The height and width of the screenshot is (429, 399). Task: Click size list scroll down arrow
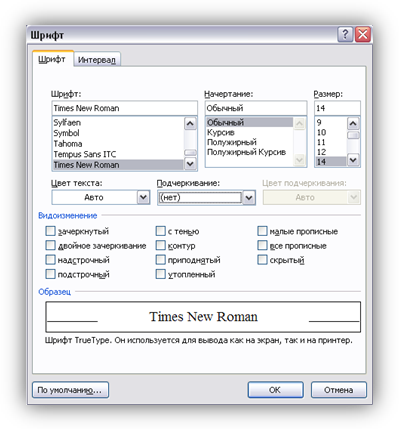coord(353,160)
